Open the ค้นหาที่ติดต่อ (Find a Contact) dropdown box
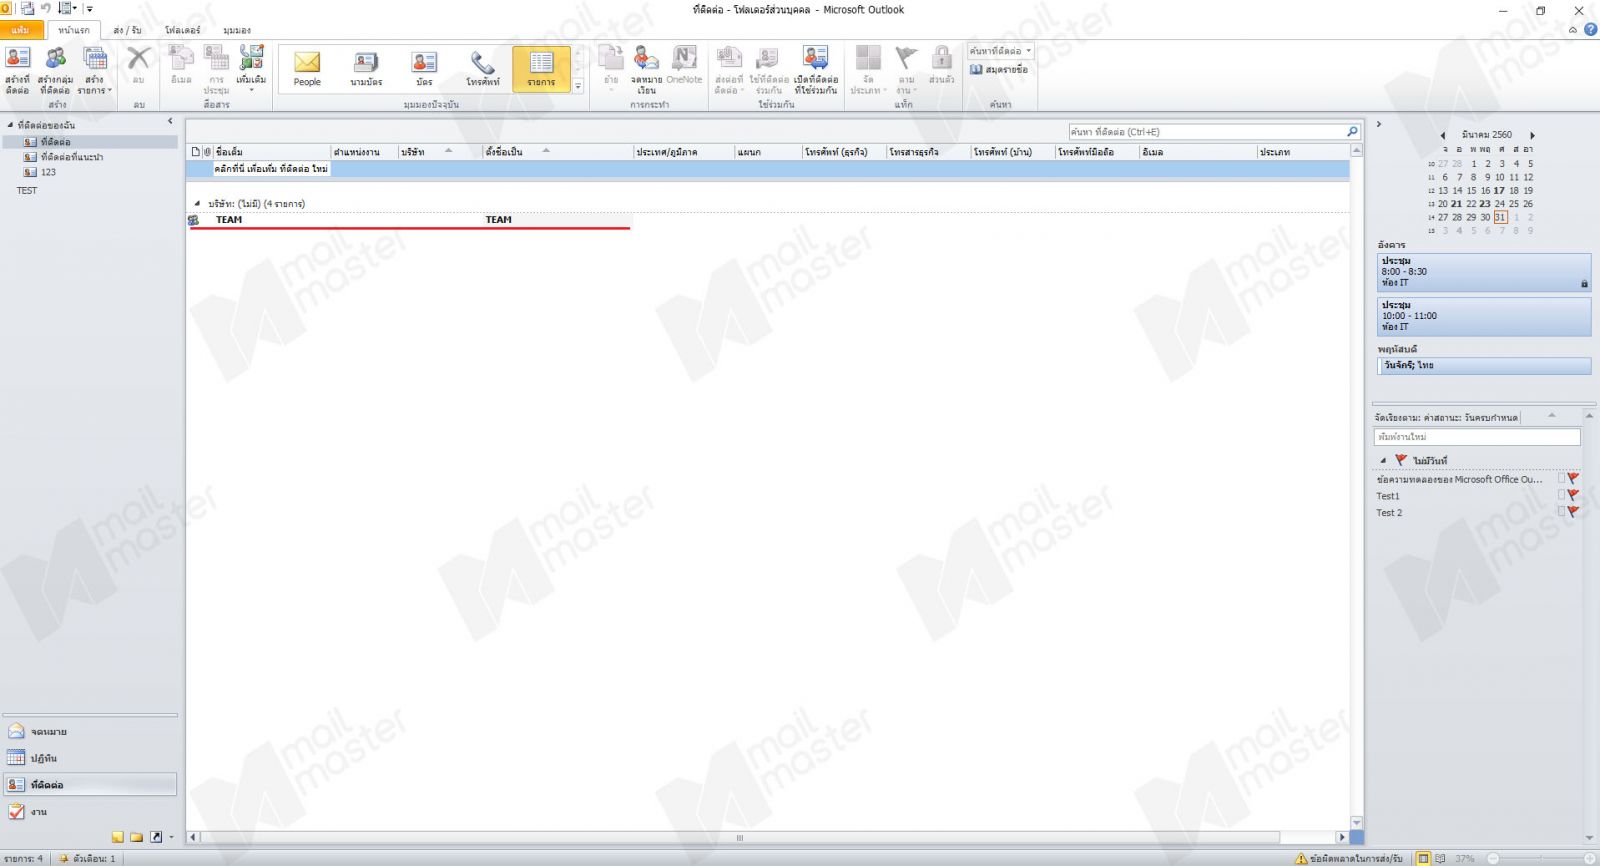This screenshot has height=866, width=1600. click(1000, 51)
